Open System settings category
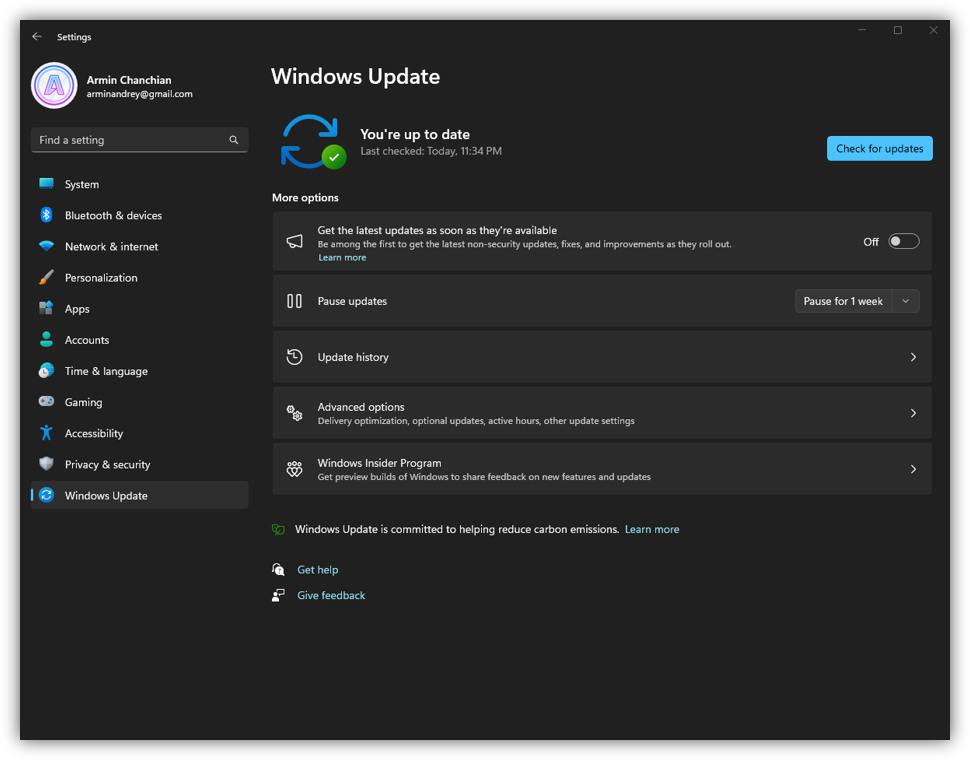970x760 pixels. 140,184
